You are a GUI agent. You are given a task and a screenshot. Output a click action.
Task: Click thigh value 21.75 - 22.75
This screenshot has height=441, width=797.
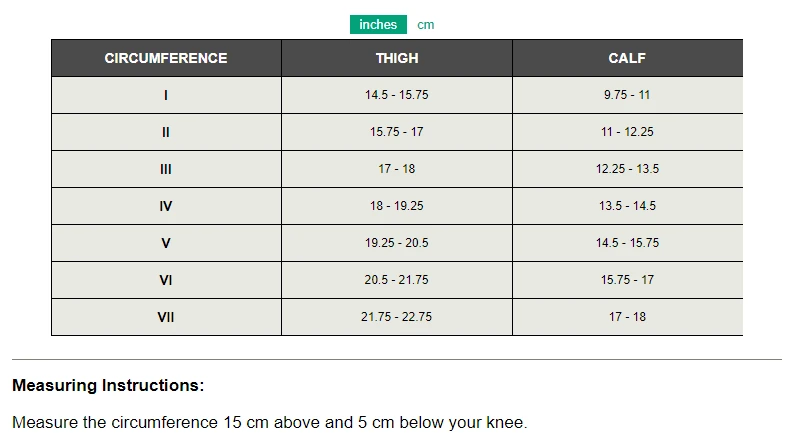pyautogui.click(x=397, y=317)
